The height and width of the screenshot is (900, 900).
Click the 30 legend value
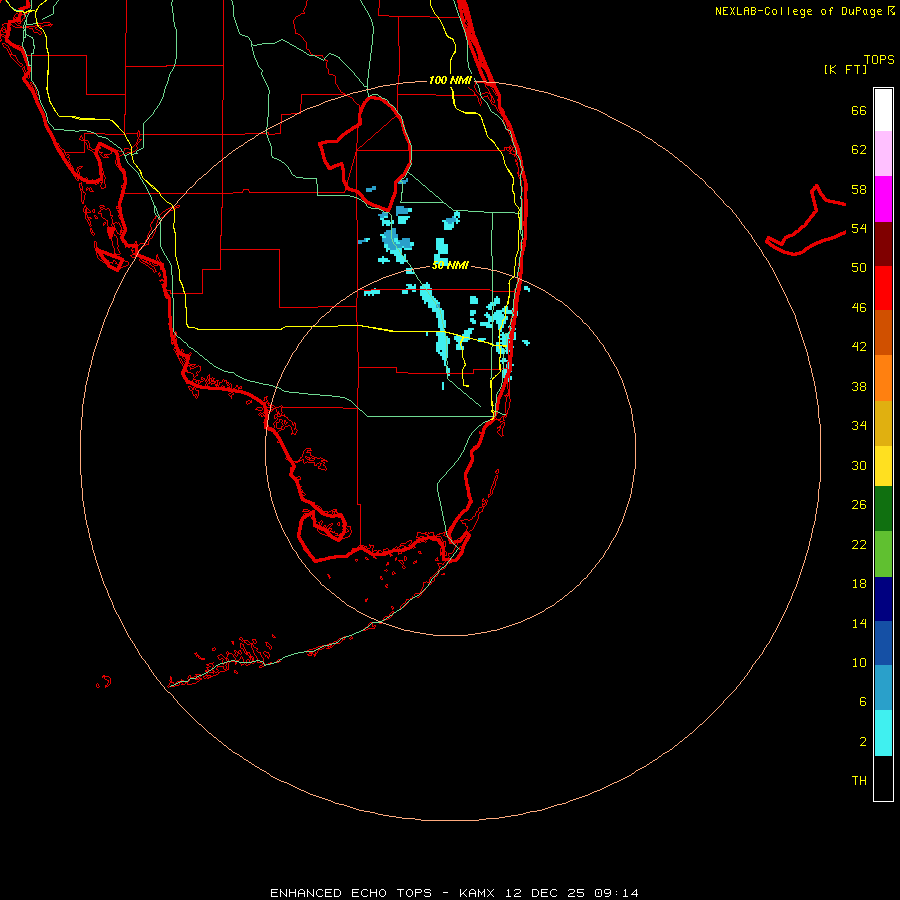[859, 465]
